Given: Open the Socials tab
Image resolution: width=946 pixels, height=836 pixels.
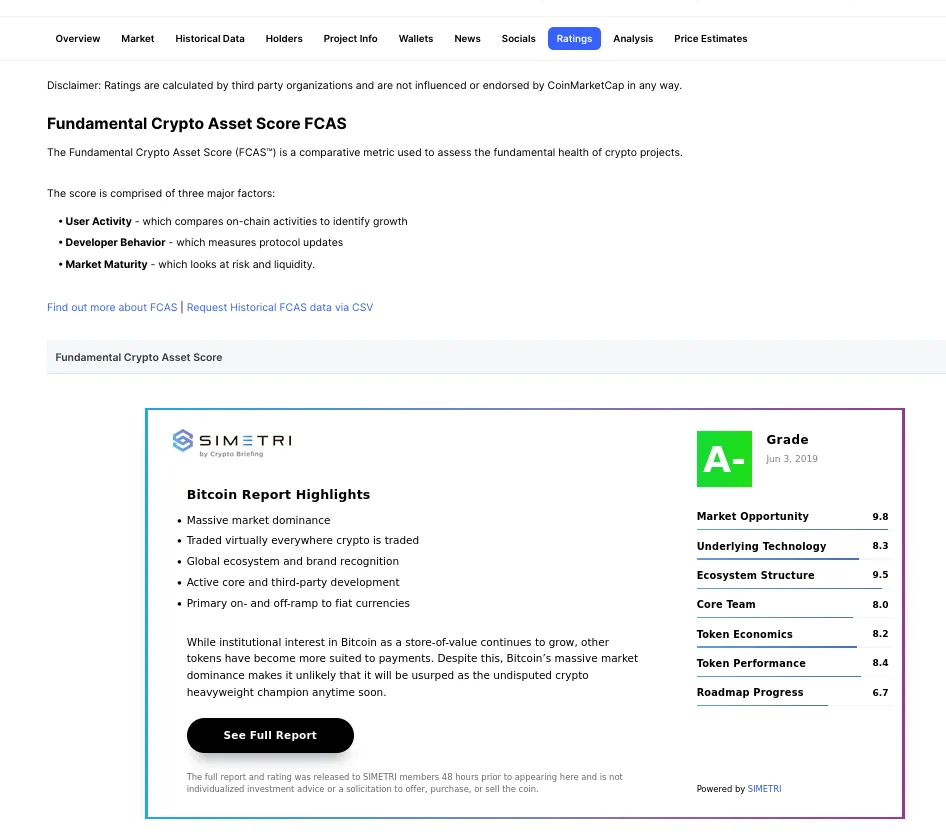Looking at the screenshot, I should tap(519, 39).
